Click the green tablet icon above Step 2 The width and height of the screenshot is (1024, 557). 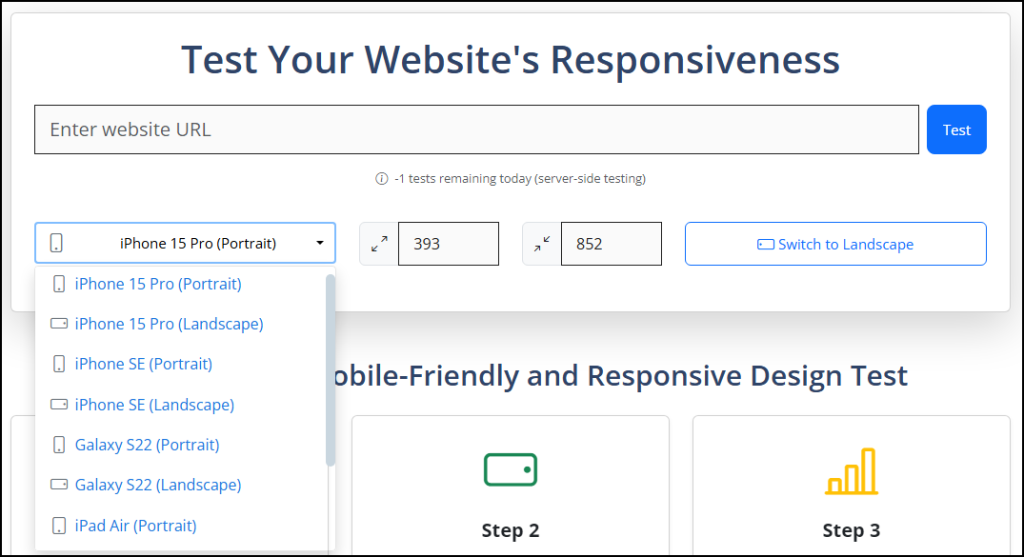click(x=511, y=469)
